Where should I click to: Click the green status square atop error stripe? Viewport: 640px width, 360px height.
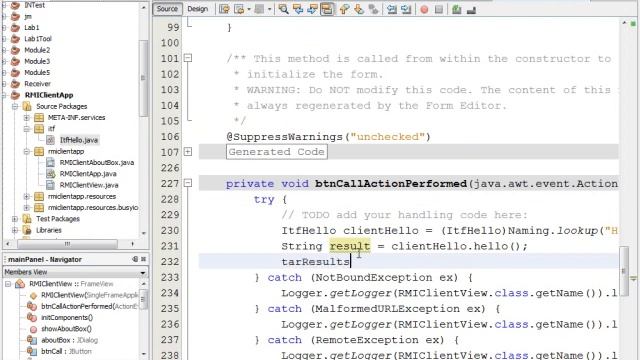pyautogui.click(x=633, y=24)
